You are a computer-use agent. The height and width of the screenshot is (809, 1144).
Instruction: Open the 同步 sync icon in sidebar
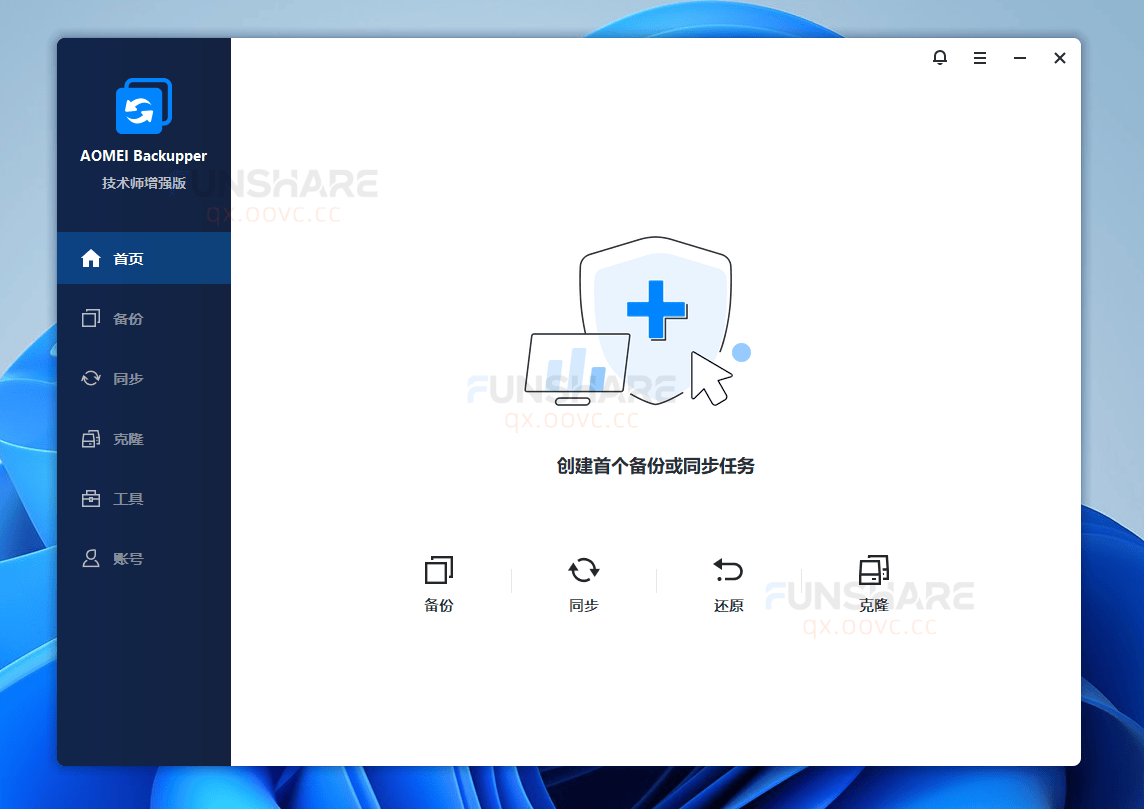[x=91, y=379]
